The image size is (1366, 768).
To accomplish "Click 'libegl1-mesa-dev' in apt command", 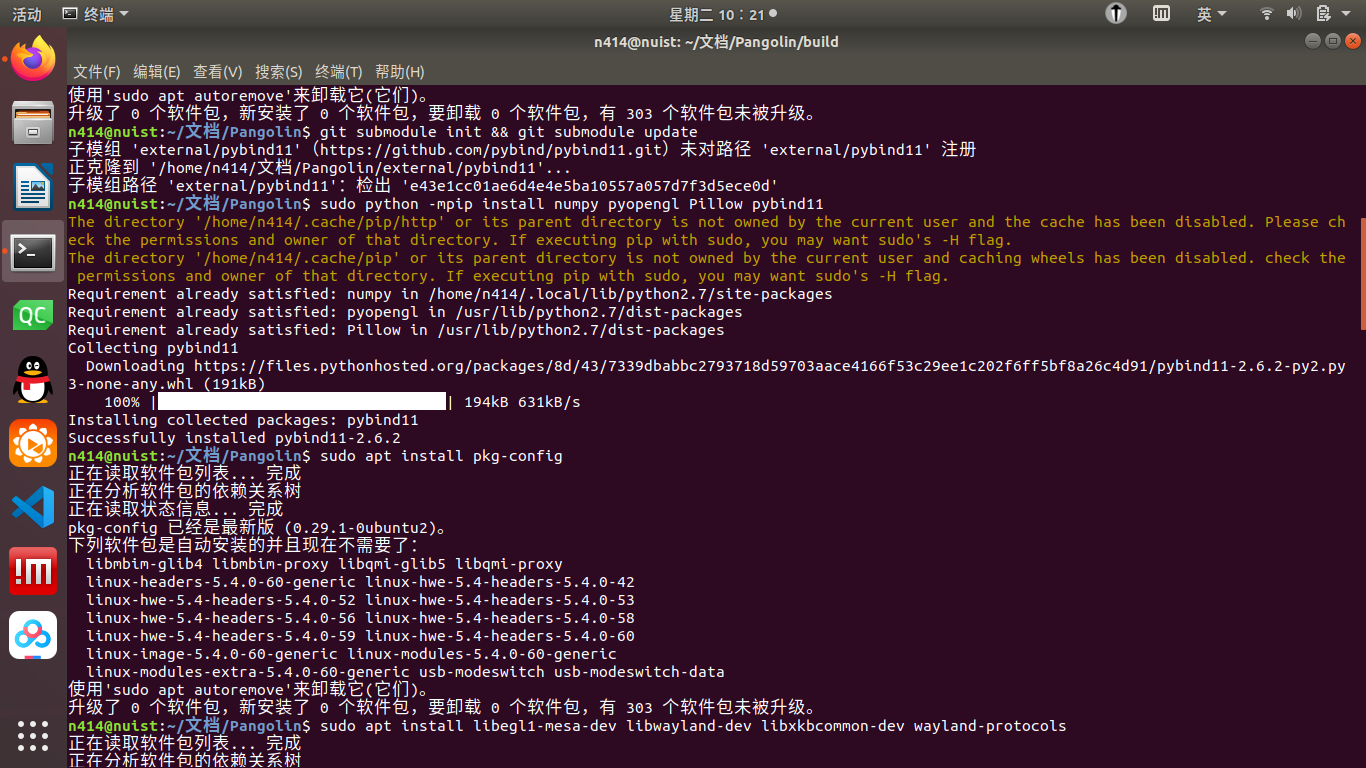I will click(545, 726).
